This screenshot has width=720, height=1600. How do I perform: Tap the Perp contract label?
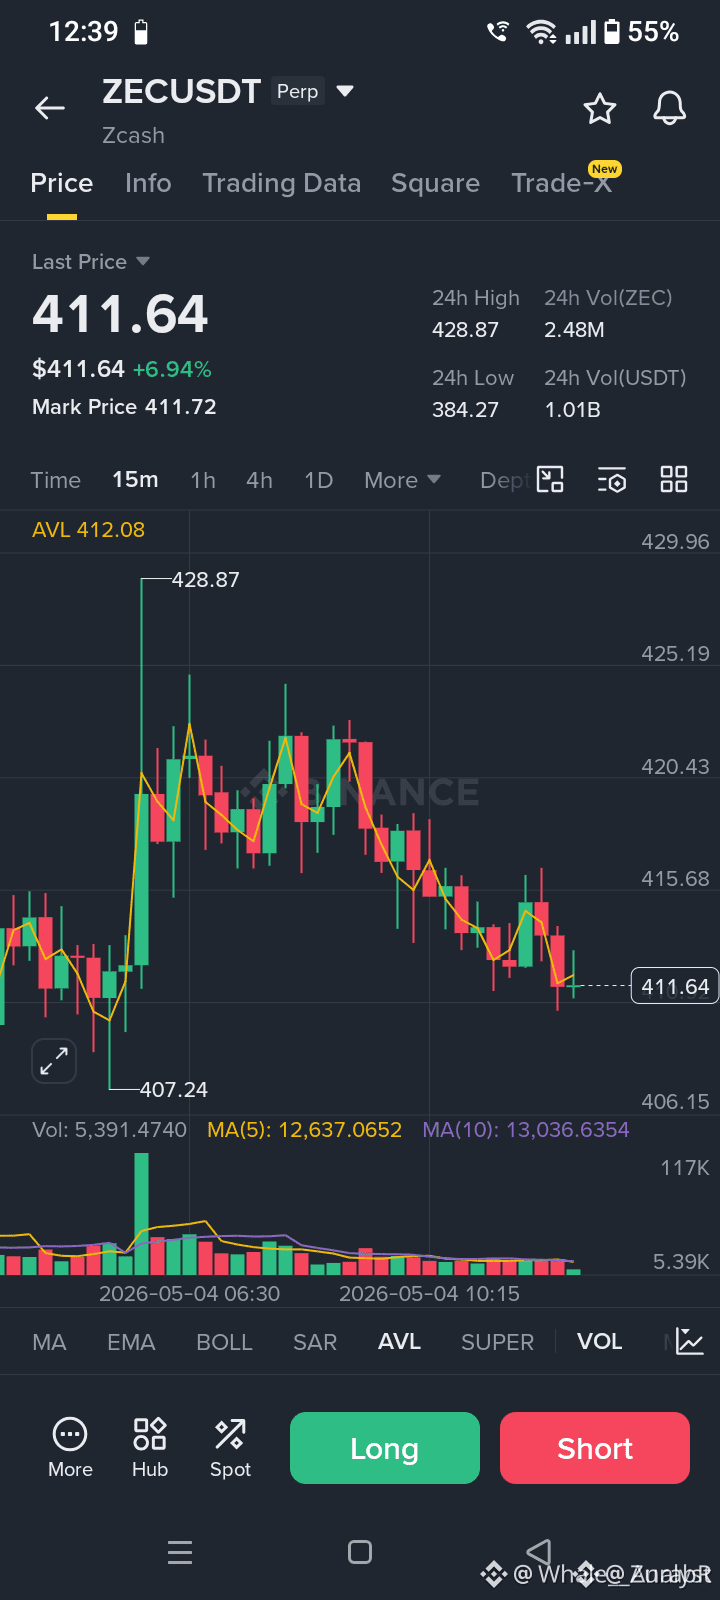click(297, 91)
